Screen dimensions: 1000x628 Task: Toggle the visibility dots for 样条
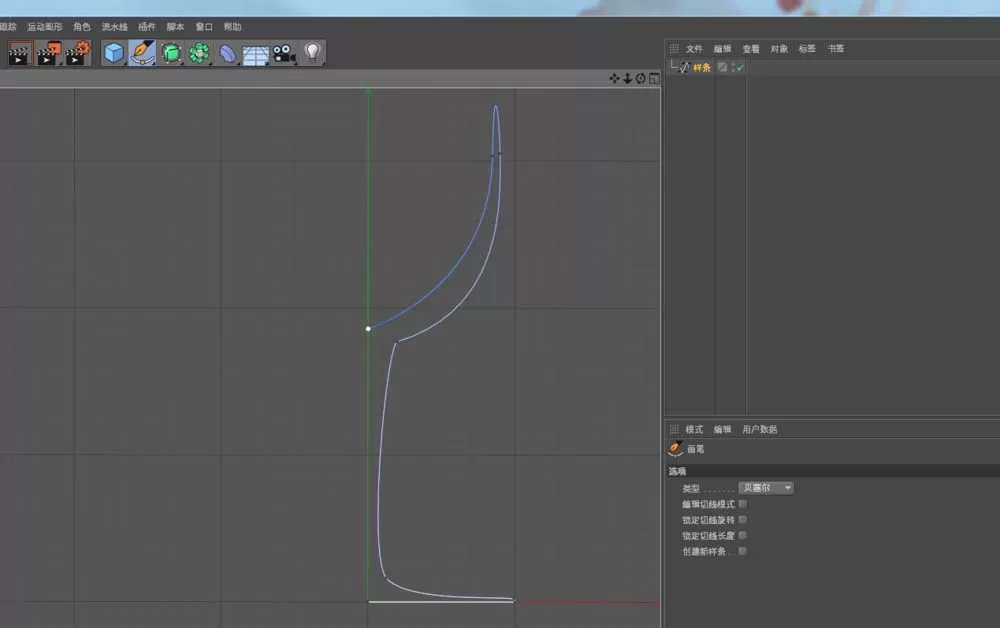733,67
